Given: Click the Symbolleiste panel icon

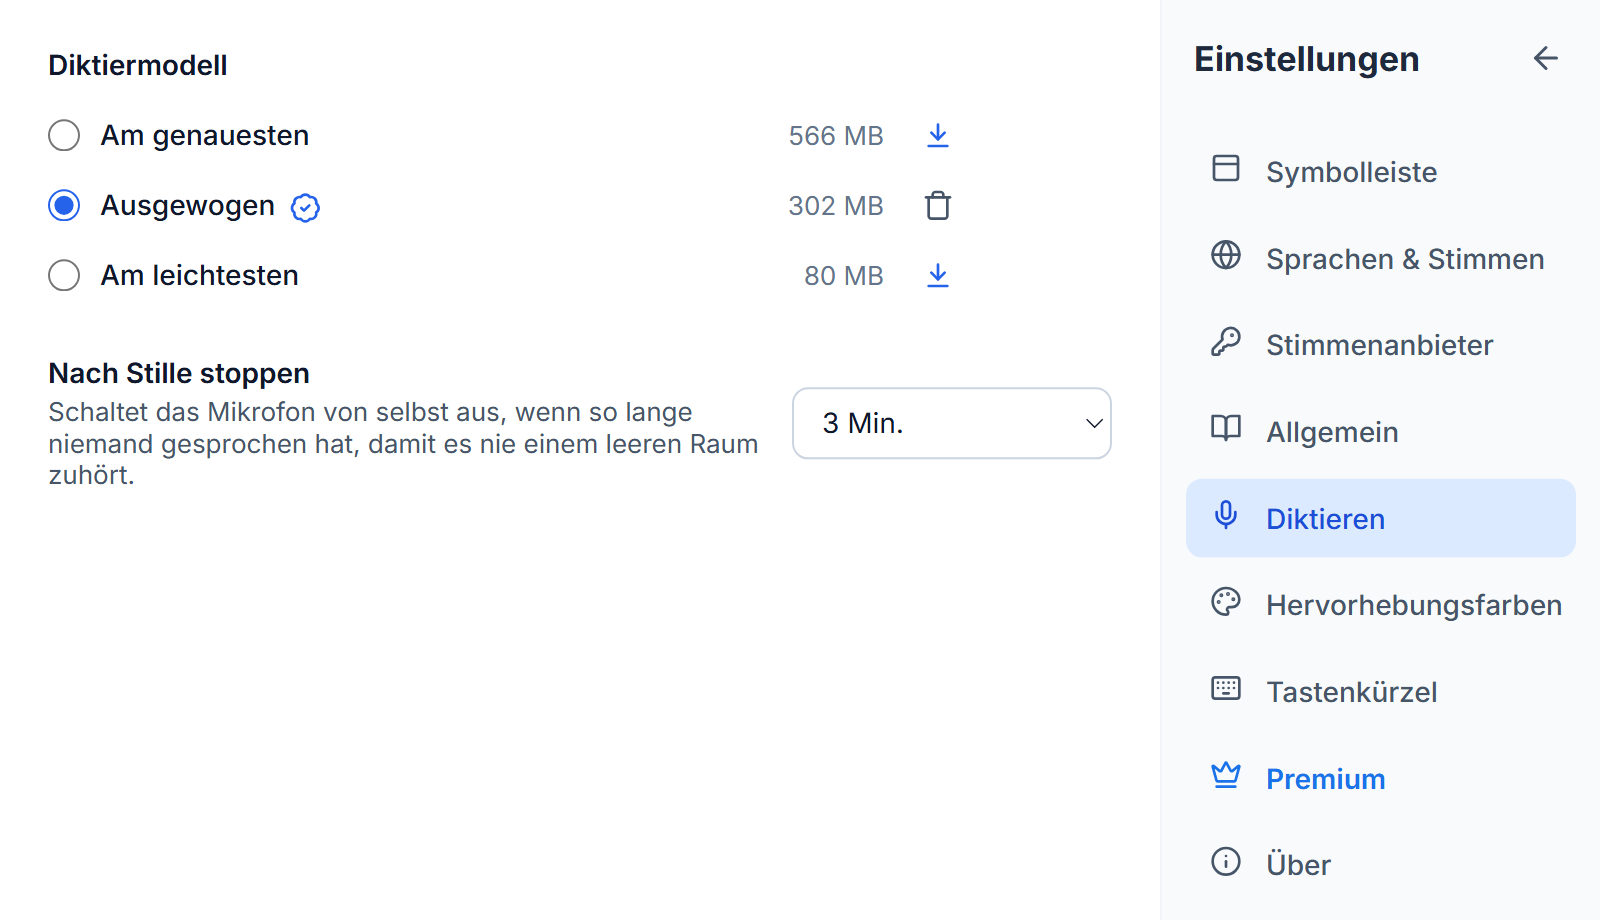Looking at the screenshot, I should point(1226,168).
